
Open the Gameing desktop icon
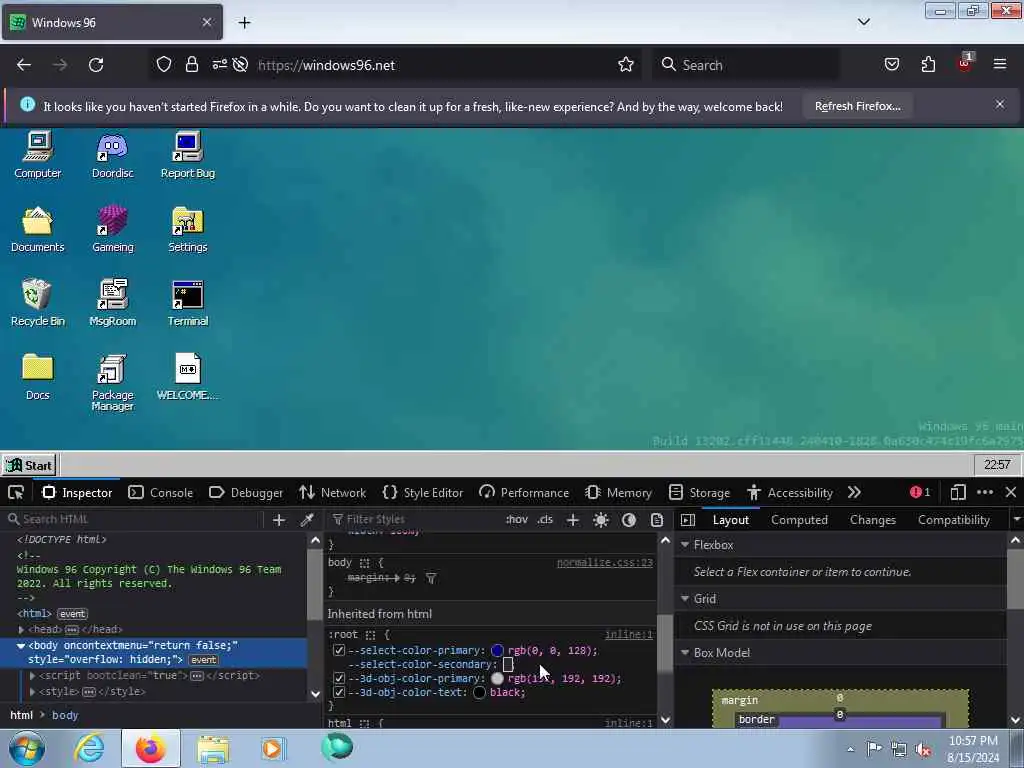[112, 229]
